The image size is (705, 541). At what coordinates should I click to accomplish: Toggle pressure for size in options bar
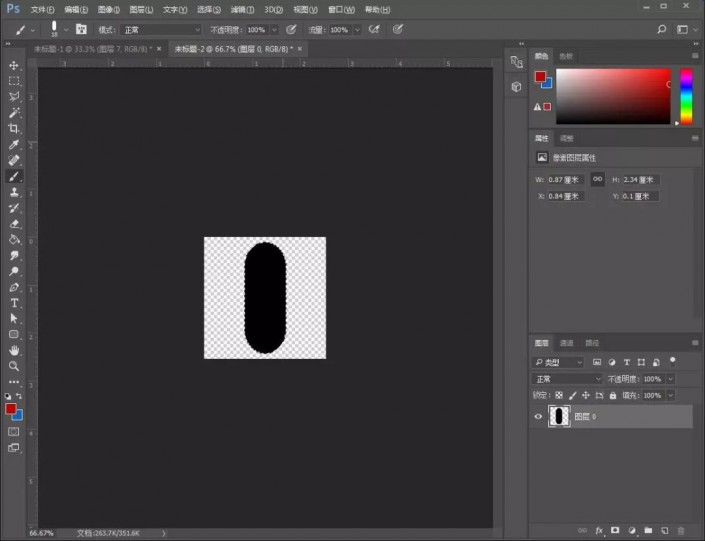pyautogui.click(x=397, y=30)
